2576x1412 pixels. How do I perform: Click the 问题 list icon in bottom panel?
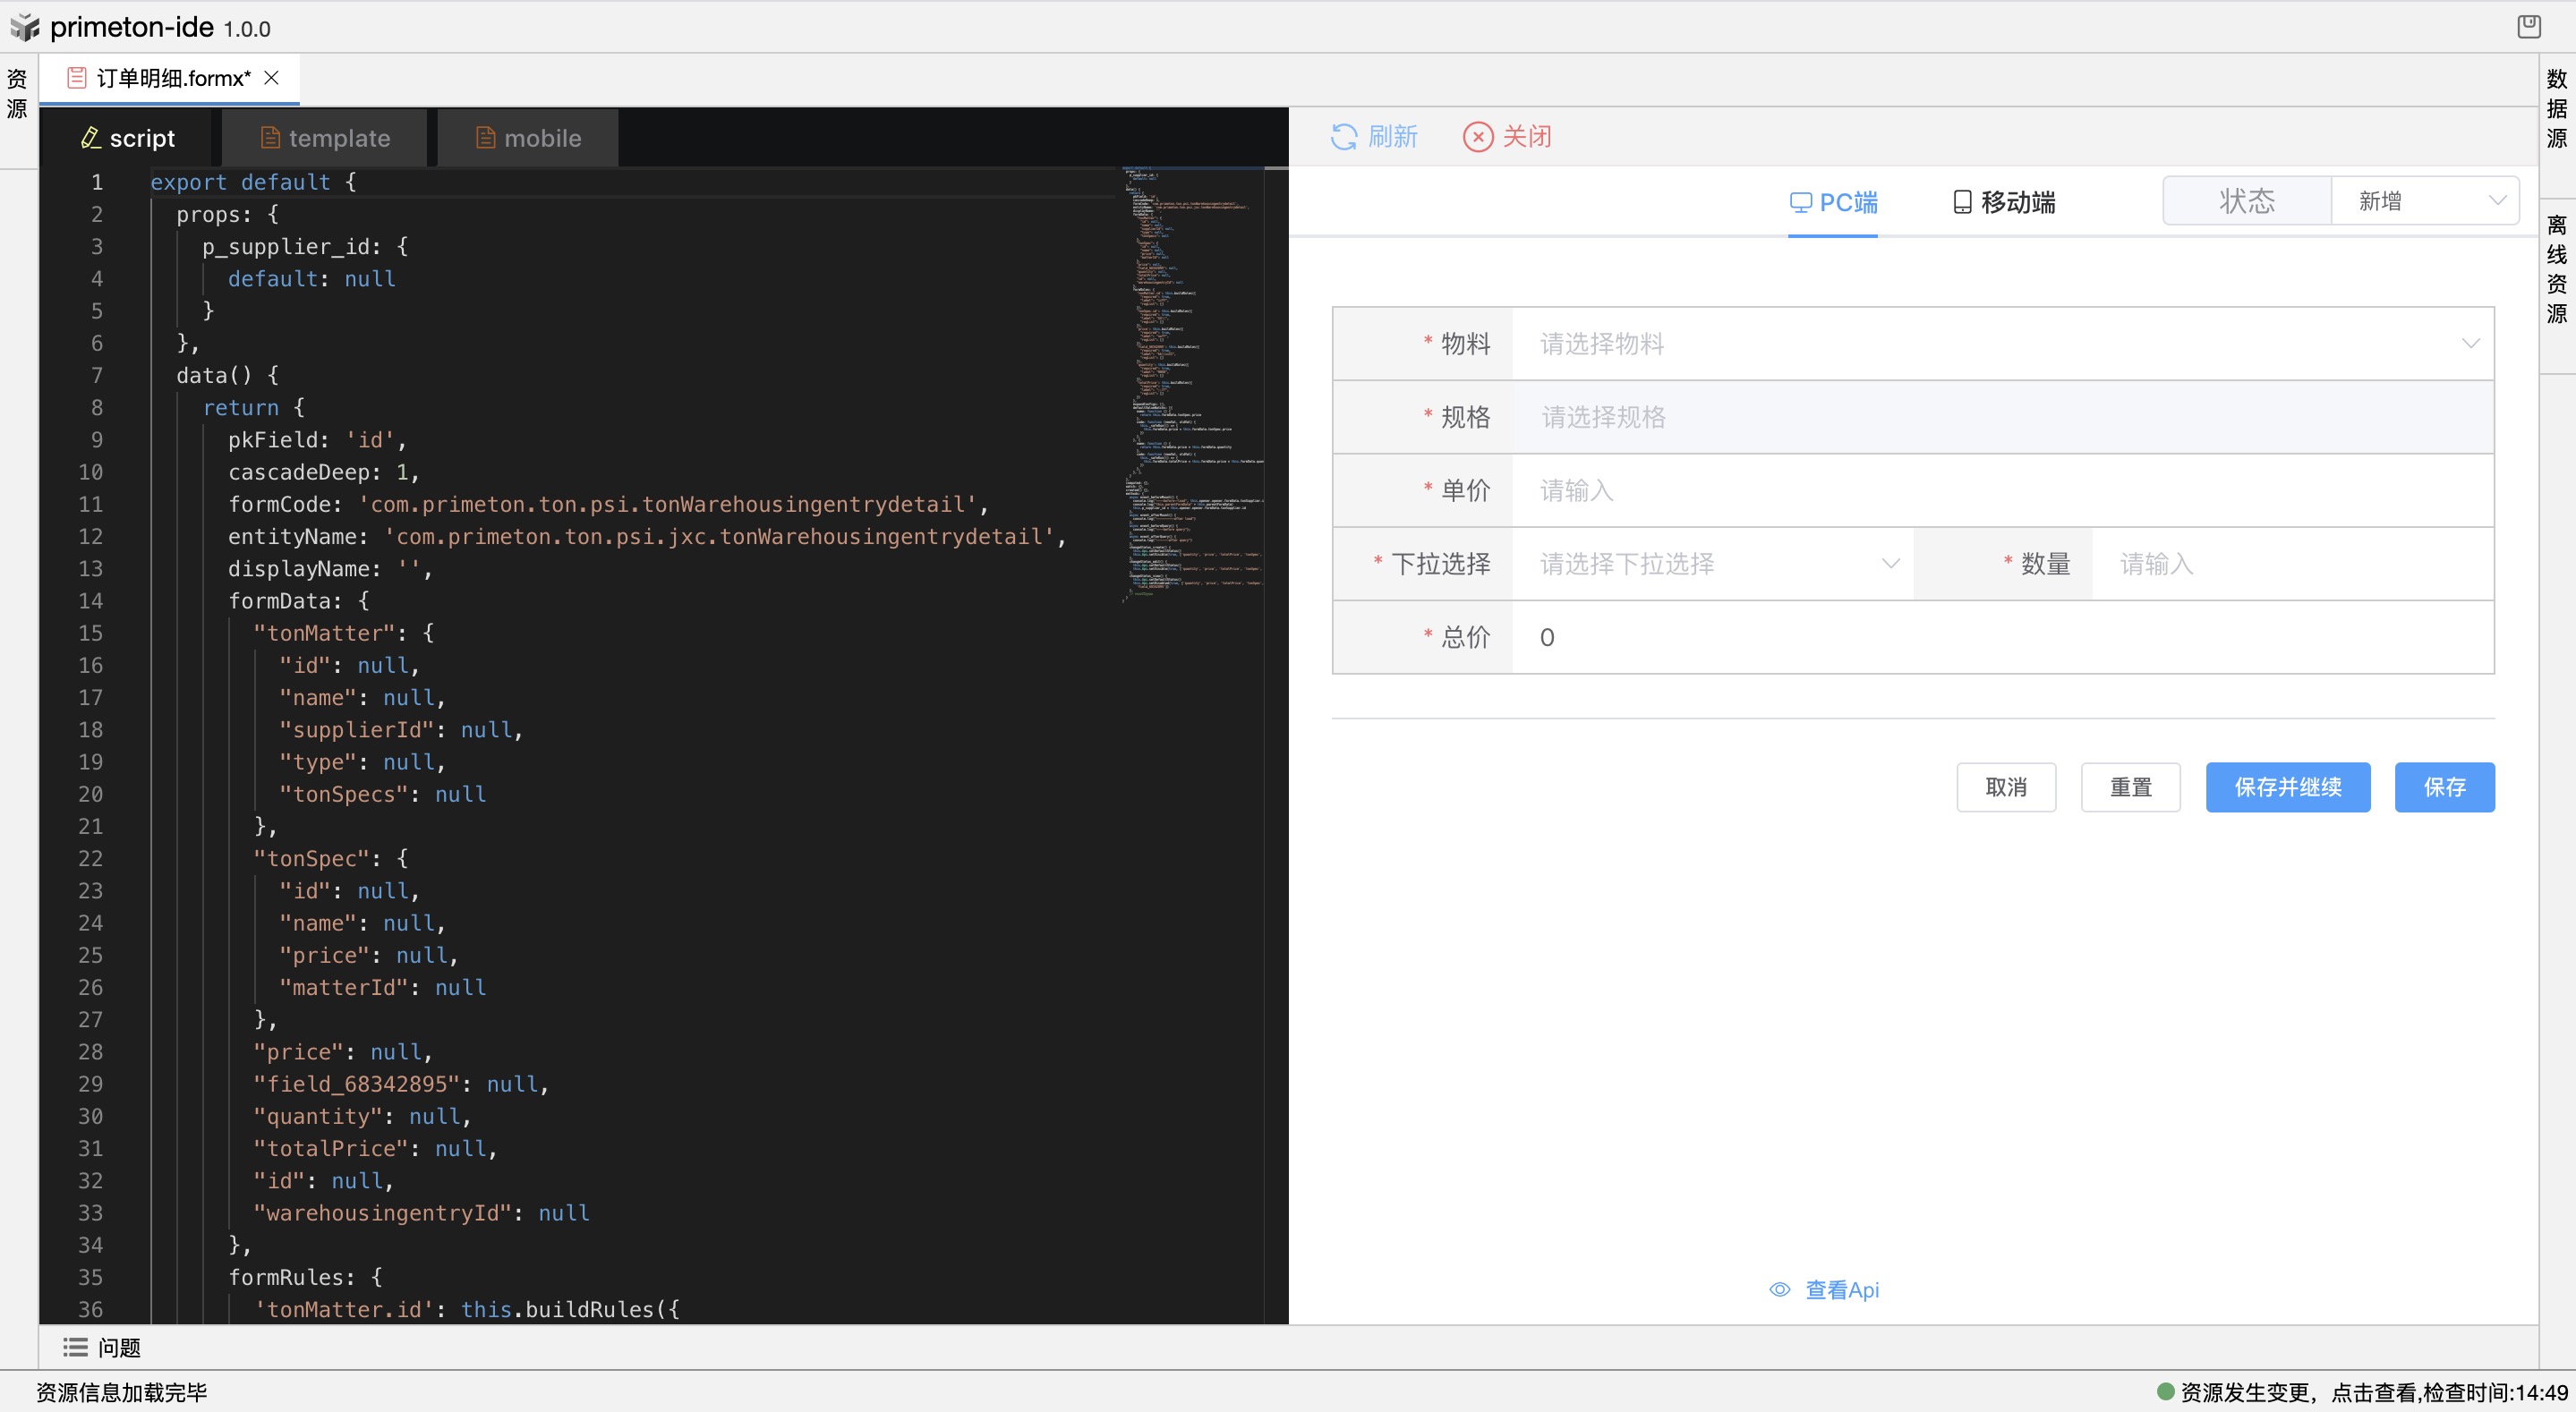point(75,1347)
